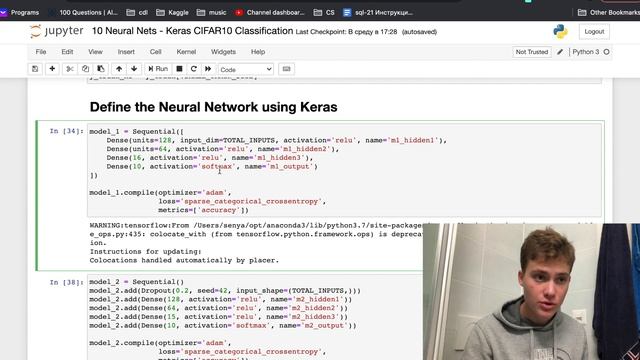Select the In [34] cell prompt

tap(67, 131)
